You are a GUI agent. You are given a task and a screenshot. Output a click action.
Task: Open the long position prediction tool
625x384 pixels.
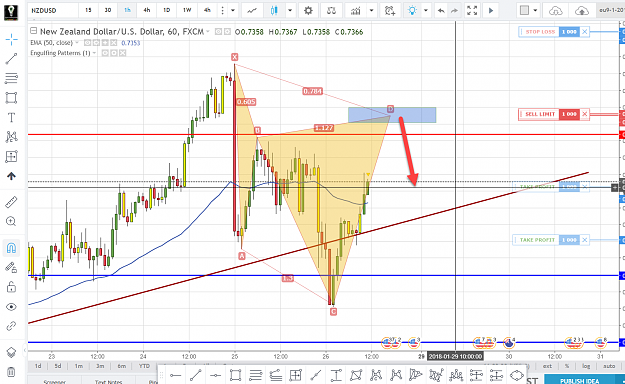[11, 156]
